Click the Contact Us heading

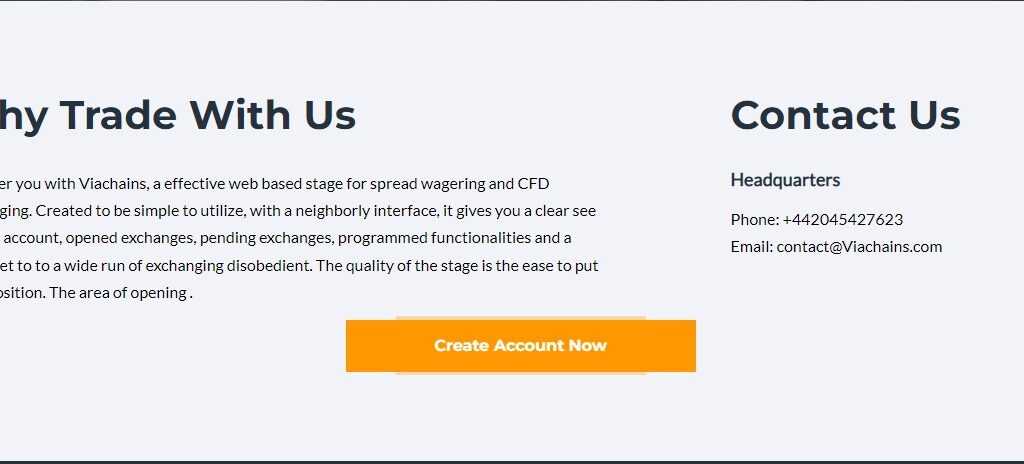coord(845,116)
